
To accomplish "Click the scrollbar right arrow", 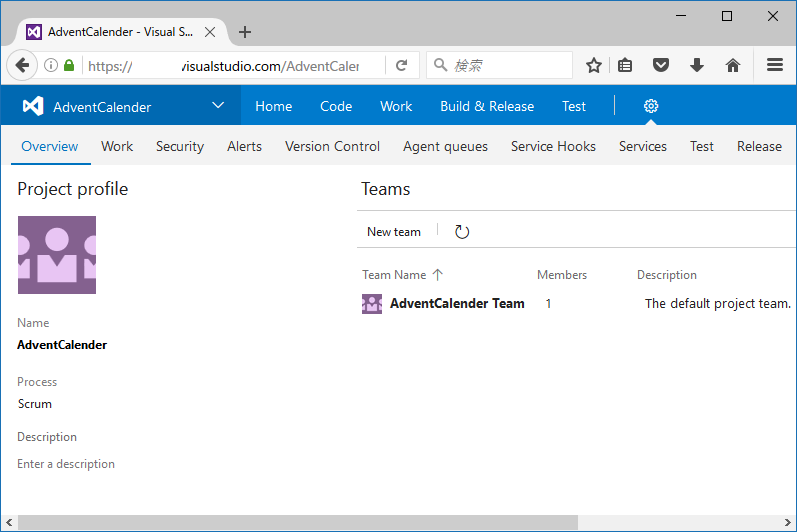I will pyautogui.click(x=787, y=522).
